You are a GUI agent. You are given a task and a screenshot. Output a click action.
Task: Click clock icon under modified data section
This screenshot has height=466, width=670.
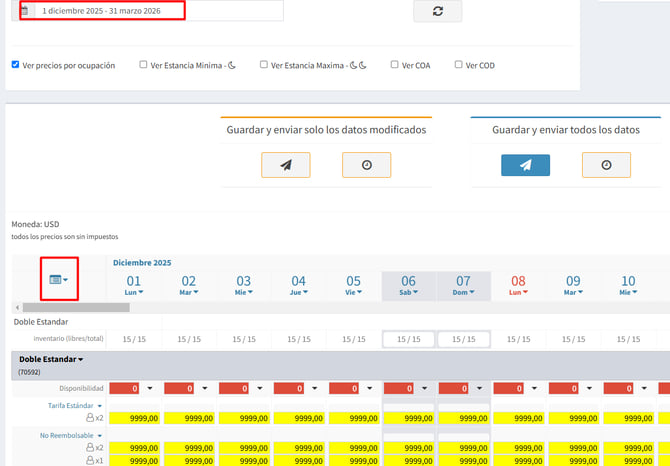(x=366, y=165)
